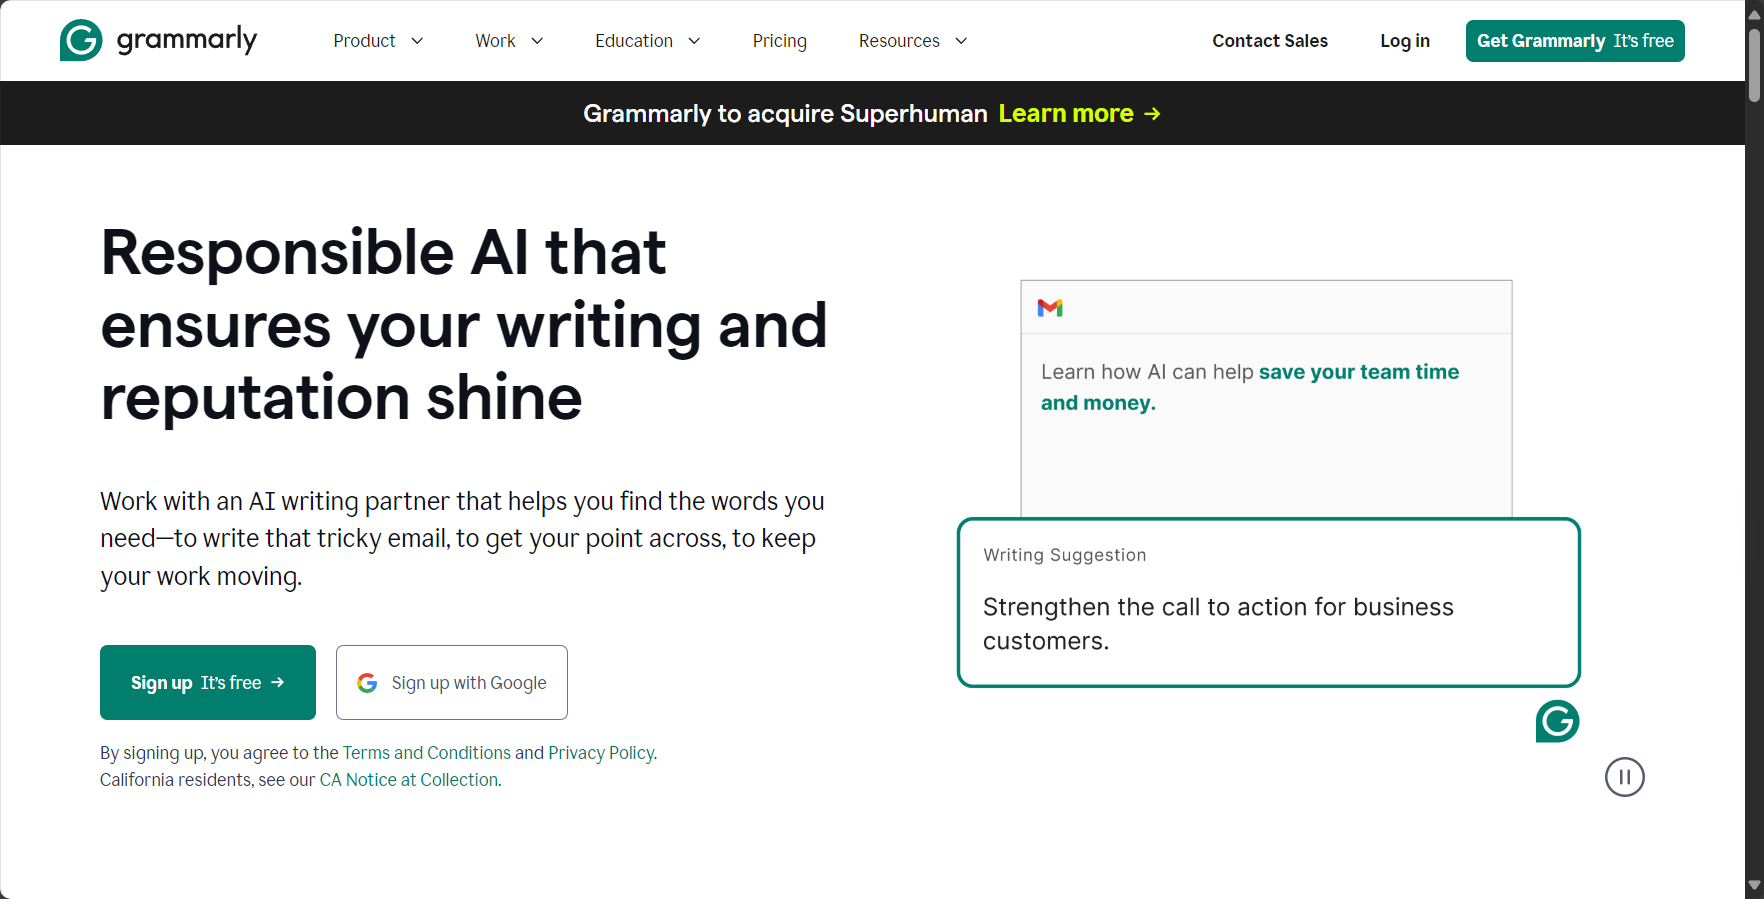Screen dimensions: 1764x899
Task: Click Log in
Action: (x=1405, y=41)
